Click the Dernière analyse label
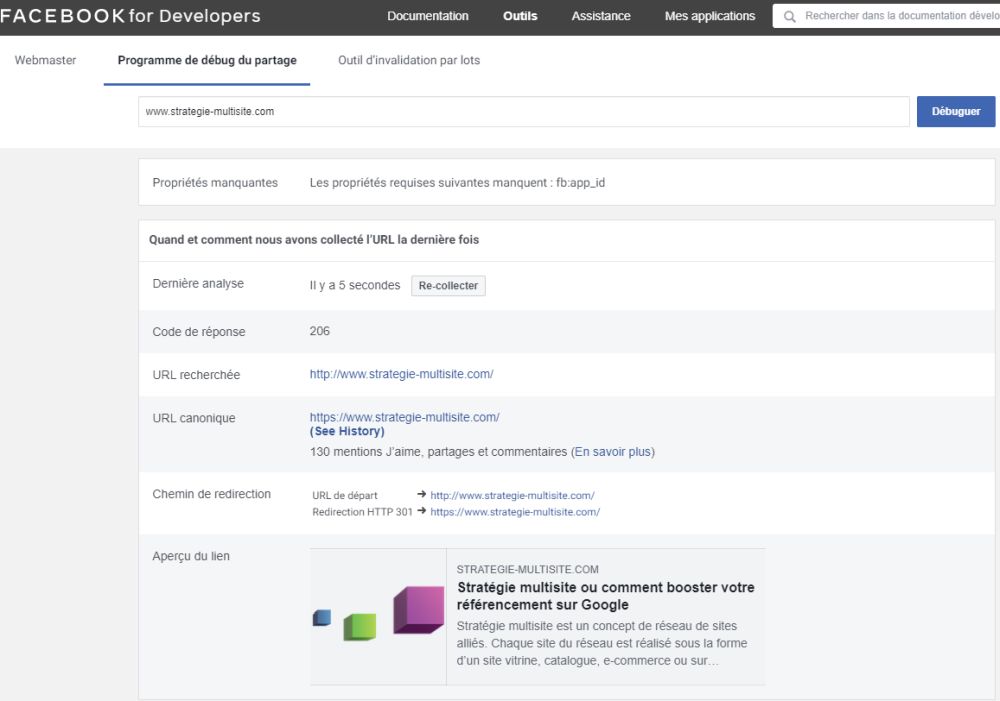This screenshot has height=701, width=1000. coord(198,284)
